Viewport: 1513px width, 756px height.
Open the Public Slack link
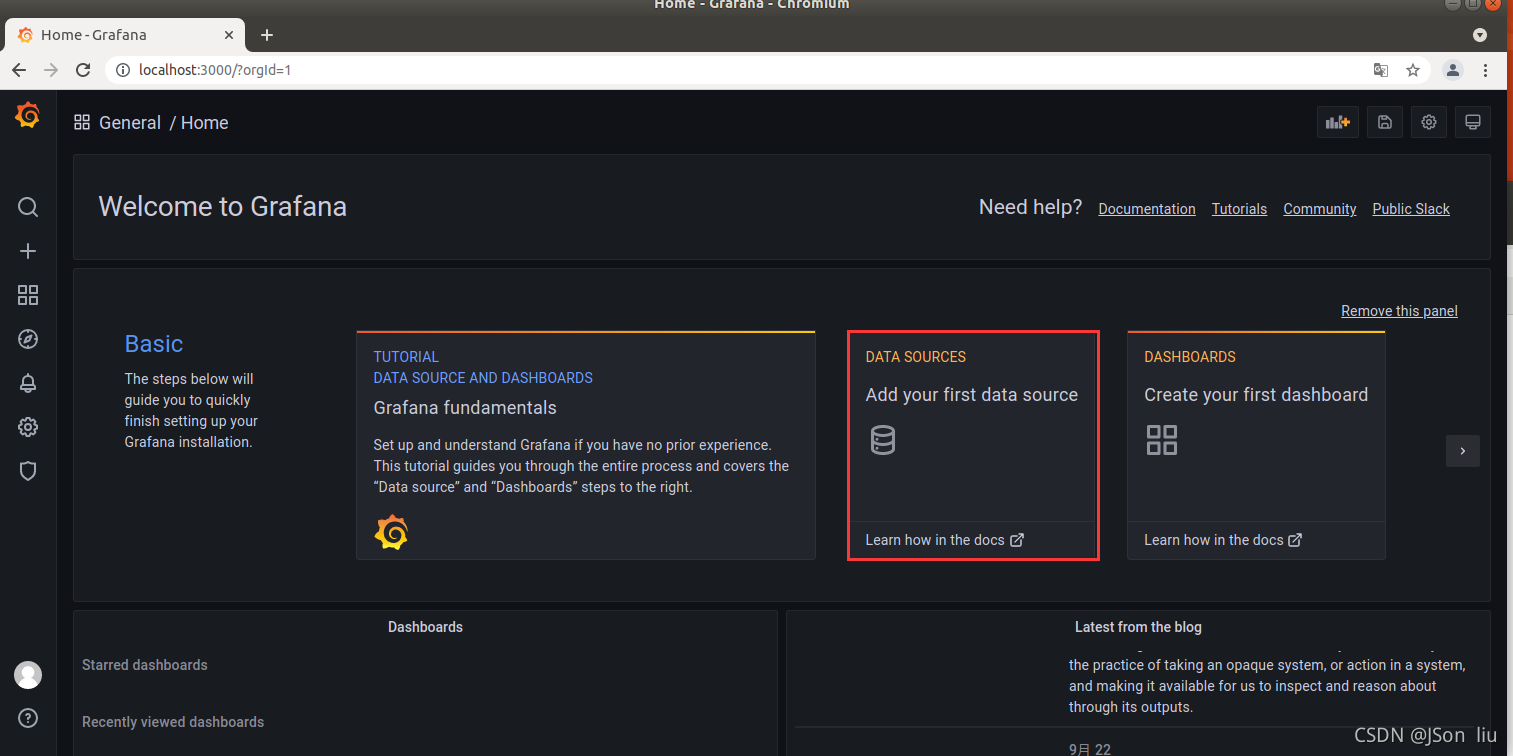click(1411, 209)
